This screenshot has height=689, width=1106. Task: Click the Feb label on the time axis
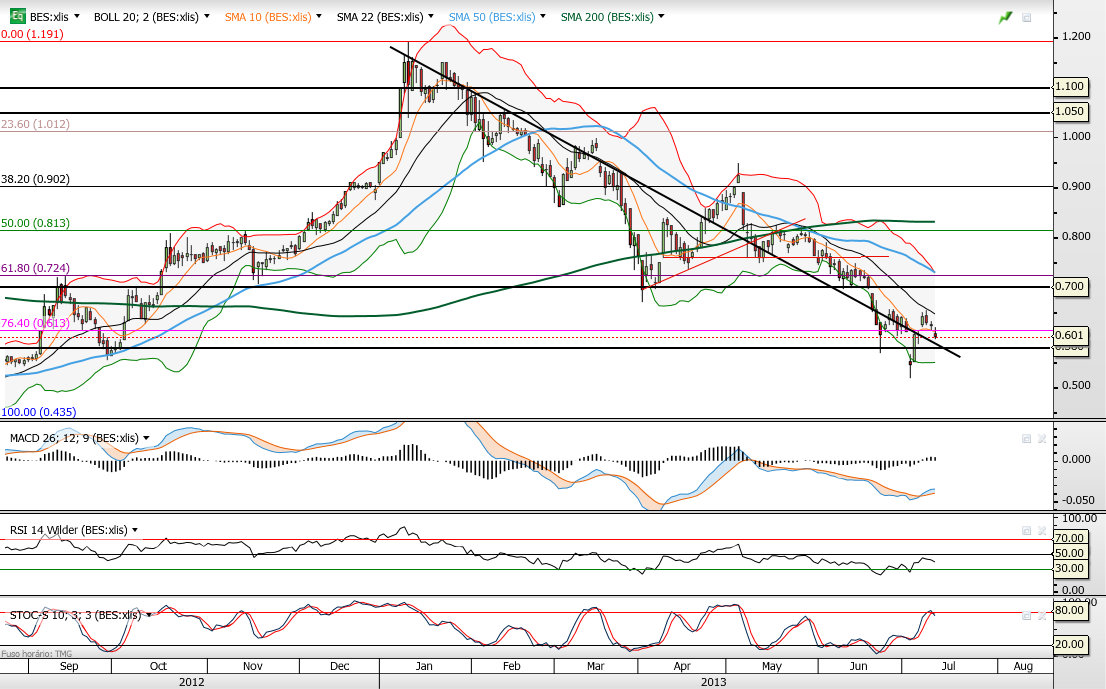511,666
